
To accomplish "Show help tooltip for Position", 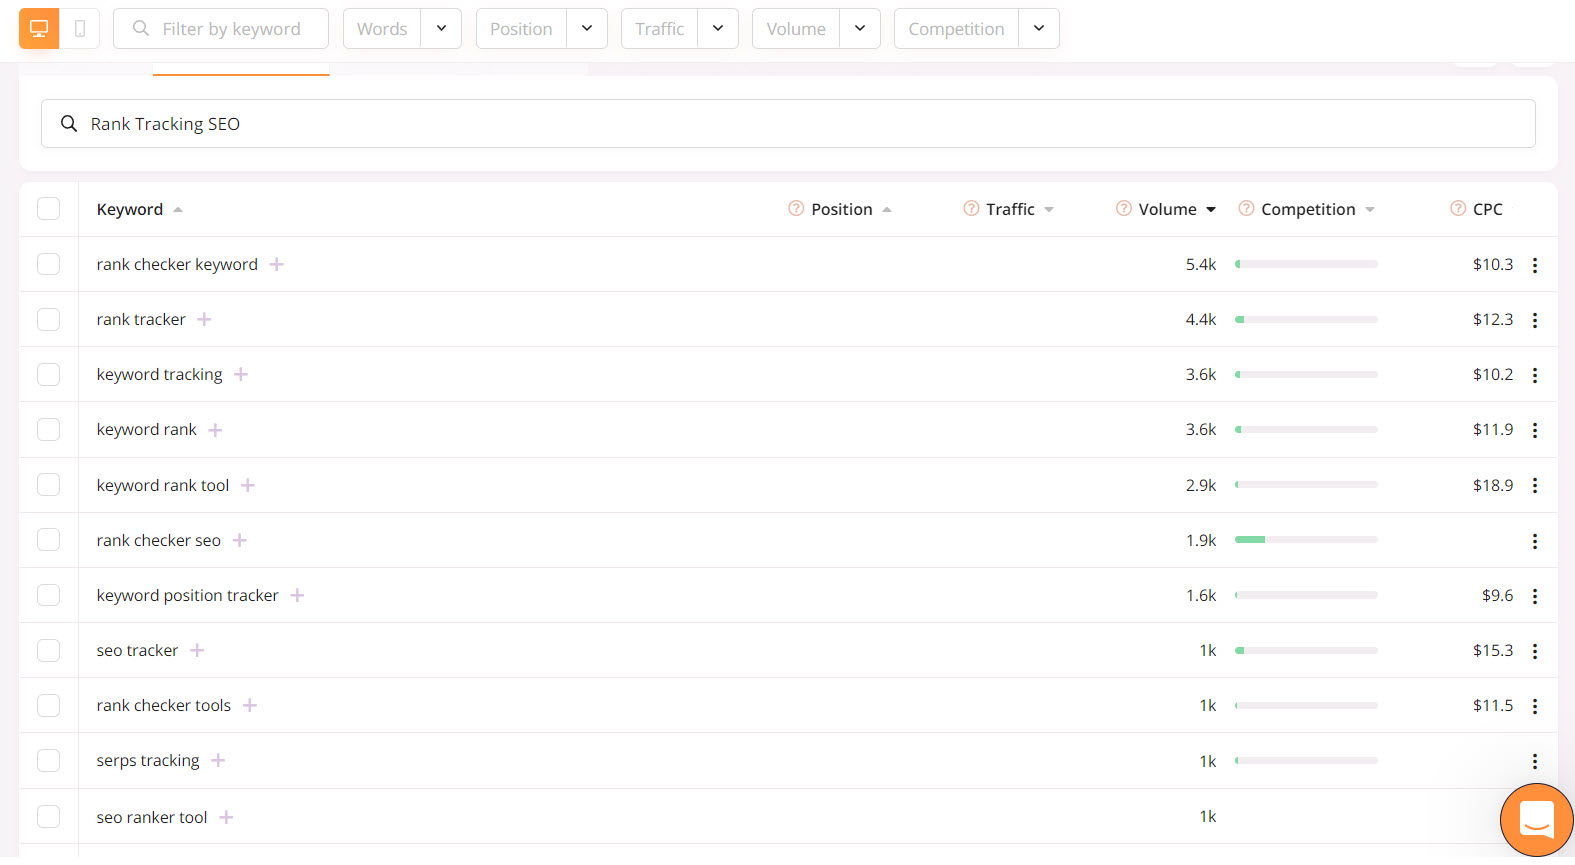I will coord(796,208).
